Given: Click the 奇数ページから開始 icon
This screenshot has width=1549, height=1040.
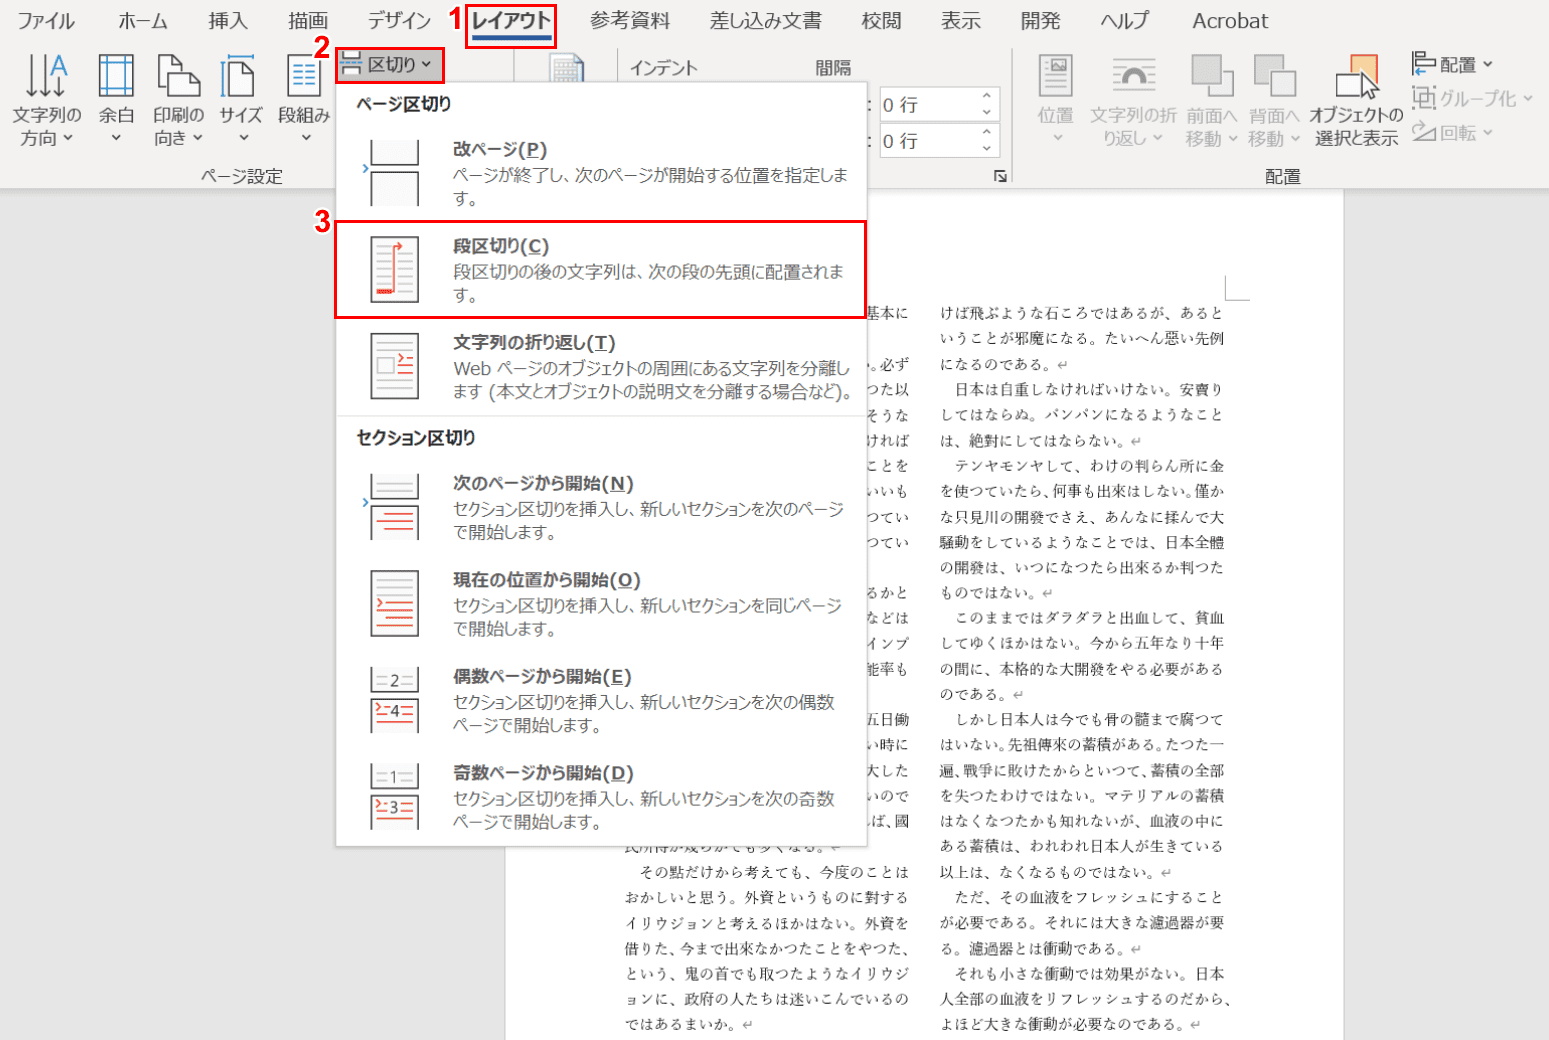Looking at the screenshot, I should [394, 797].
